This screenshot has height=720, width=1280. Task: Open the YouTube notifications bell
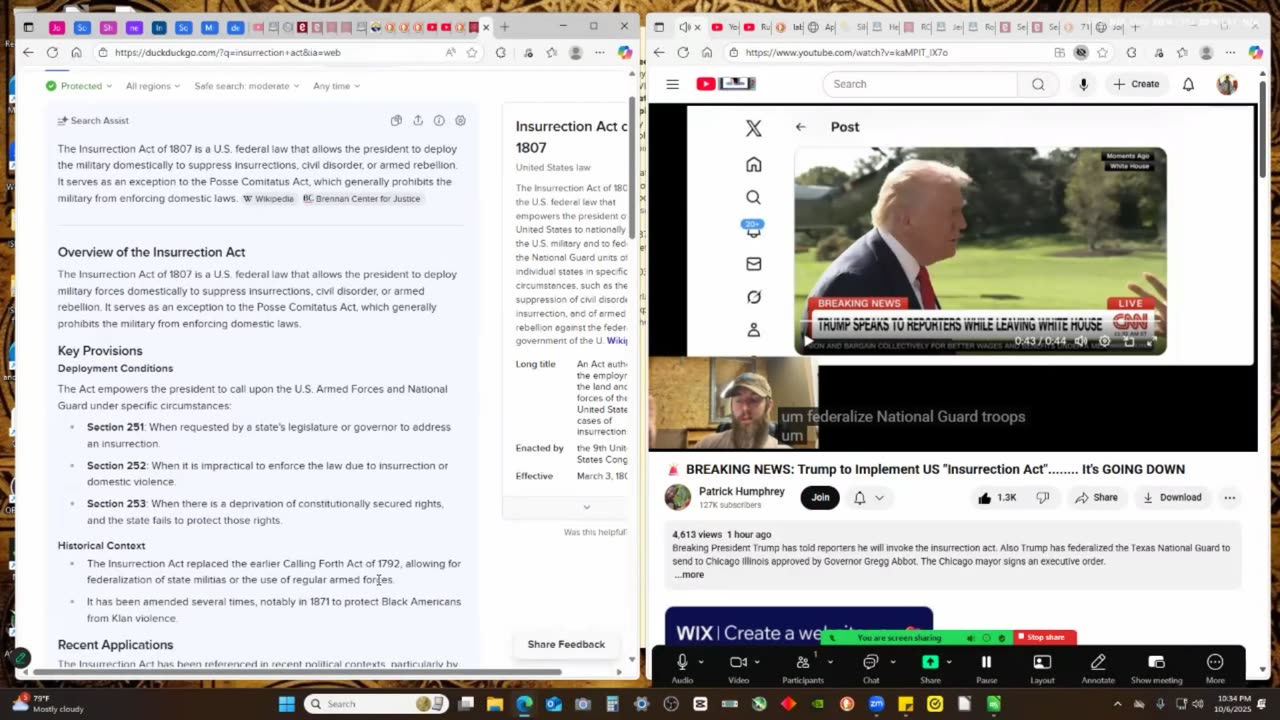(x=1188, y=84)
